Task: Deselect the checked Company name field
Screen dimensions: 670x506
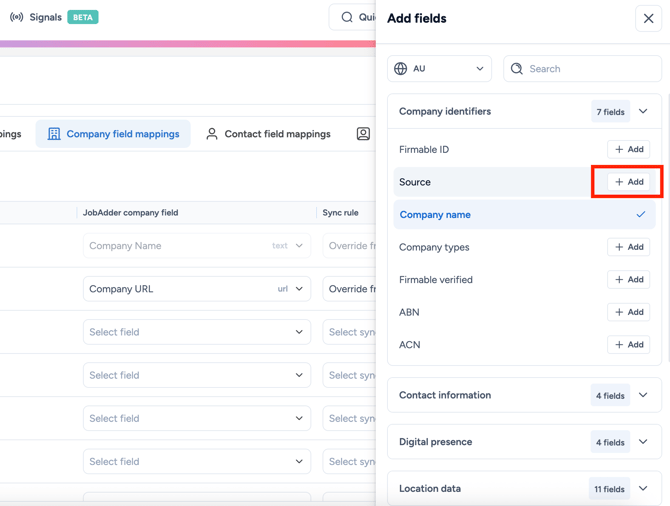Action: click(640, 215)
